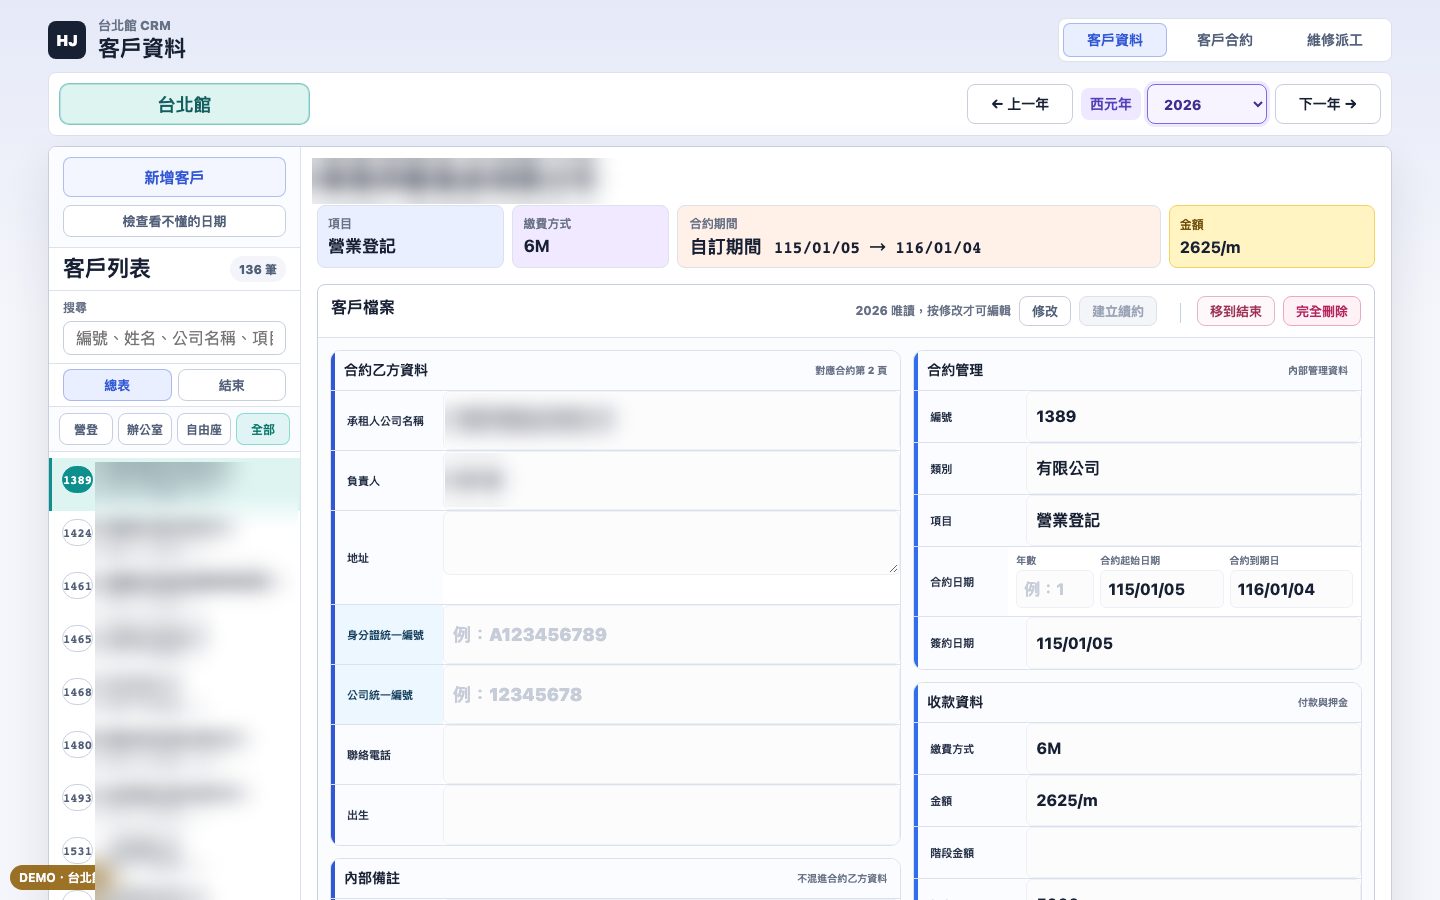Click into the 地址 text area
This screenshot has height=900, width=1440.
click(671, 543)
